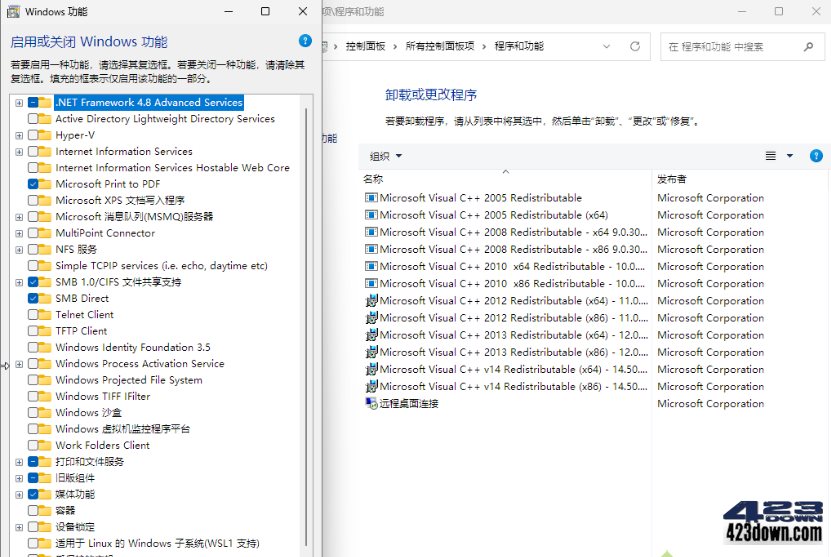Click the search magnifier icon
Screen dimensions: 831x557
click(808, 47)
